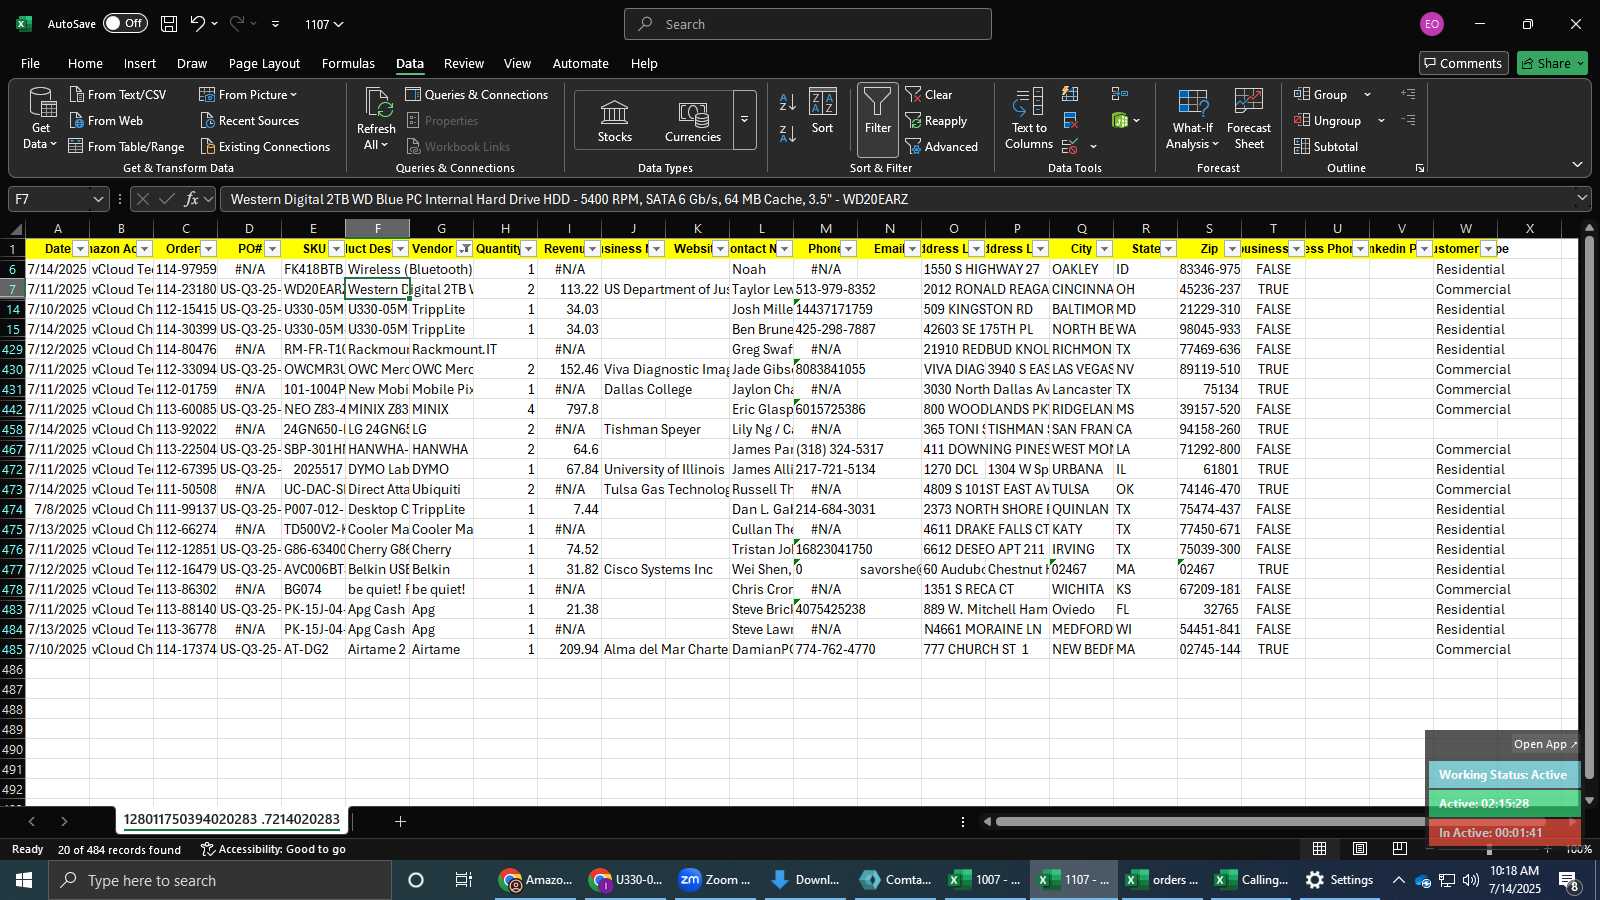
Task: Click the Consolidate icon
Action: (1120, 94)
